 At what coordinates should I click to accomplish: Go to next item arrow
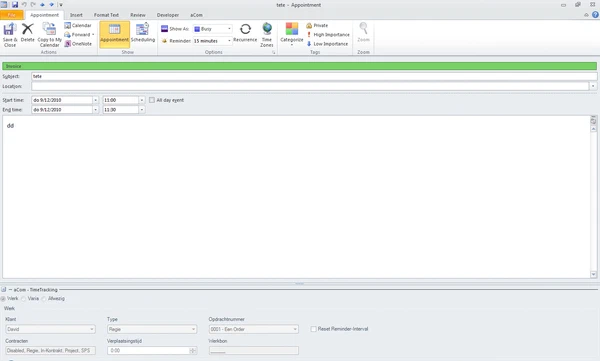(x=51, y=5)
